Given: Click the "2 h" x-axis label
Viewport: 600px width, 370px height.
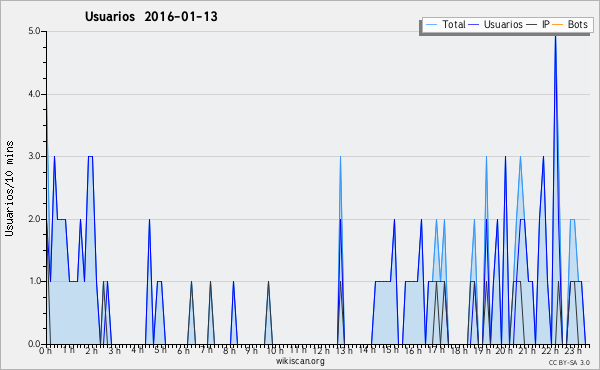Looking at the screenshot, I should 92,350.
